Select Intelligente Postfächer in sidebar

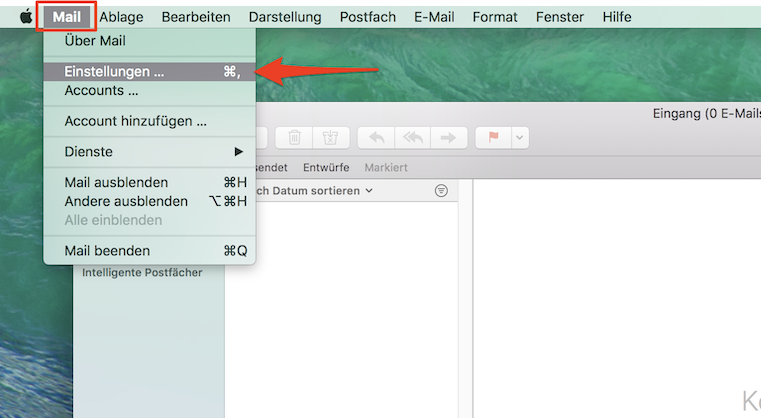pyautogui.click(x=142, y=272)
